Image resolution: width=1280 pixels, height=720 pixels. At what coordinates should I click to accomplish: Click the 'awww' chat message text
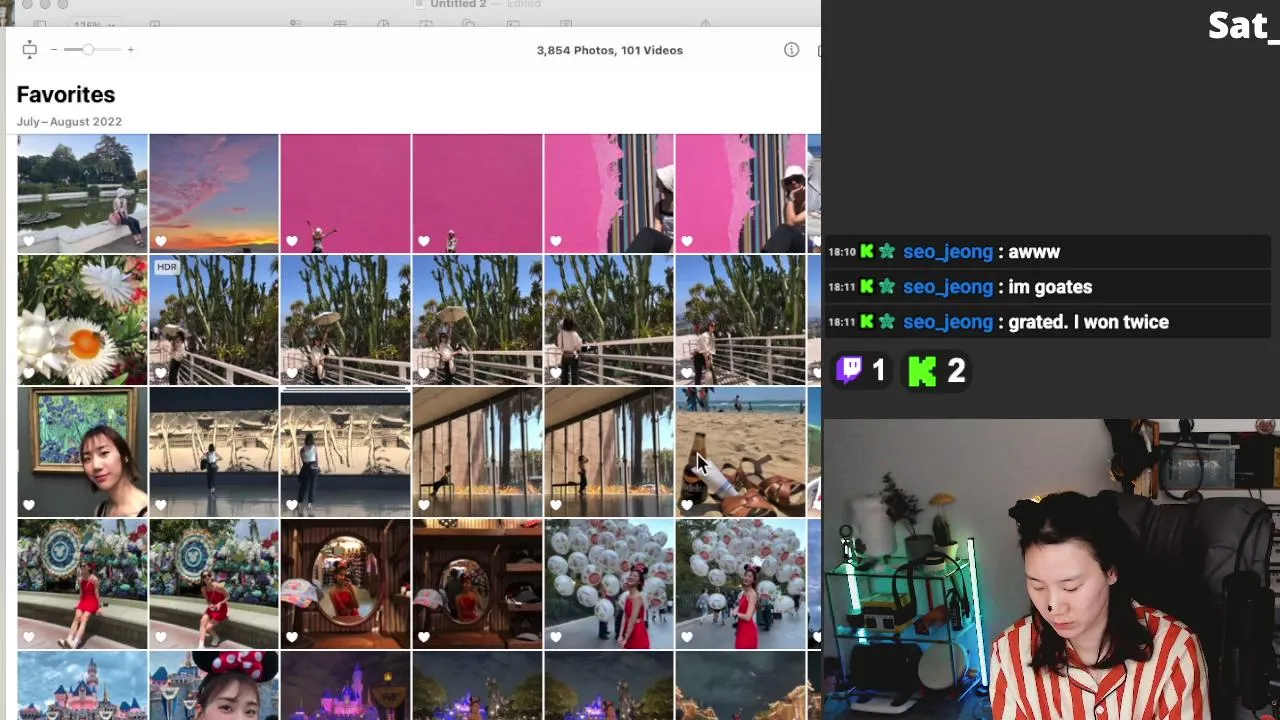pos(1034,252)
